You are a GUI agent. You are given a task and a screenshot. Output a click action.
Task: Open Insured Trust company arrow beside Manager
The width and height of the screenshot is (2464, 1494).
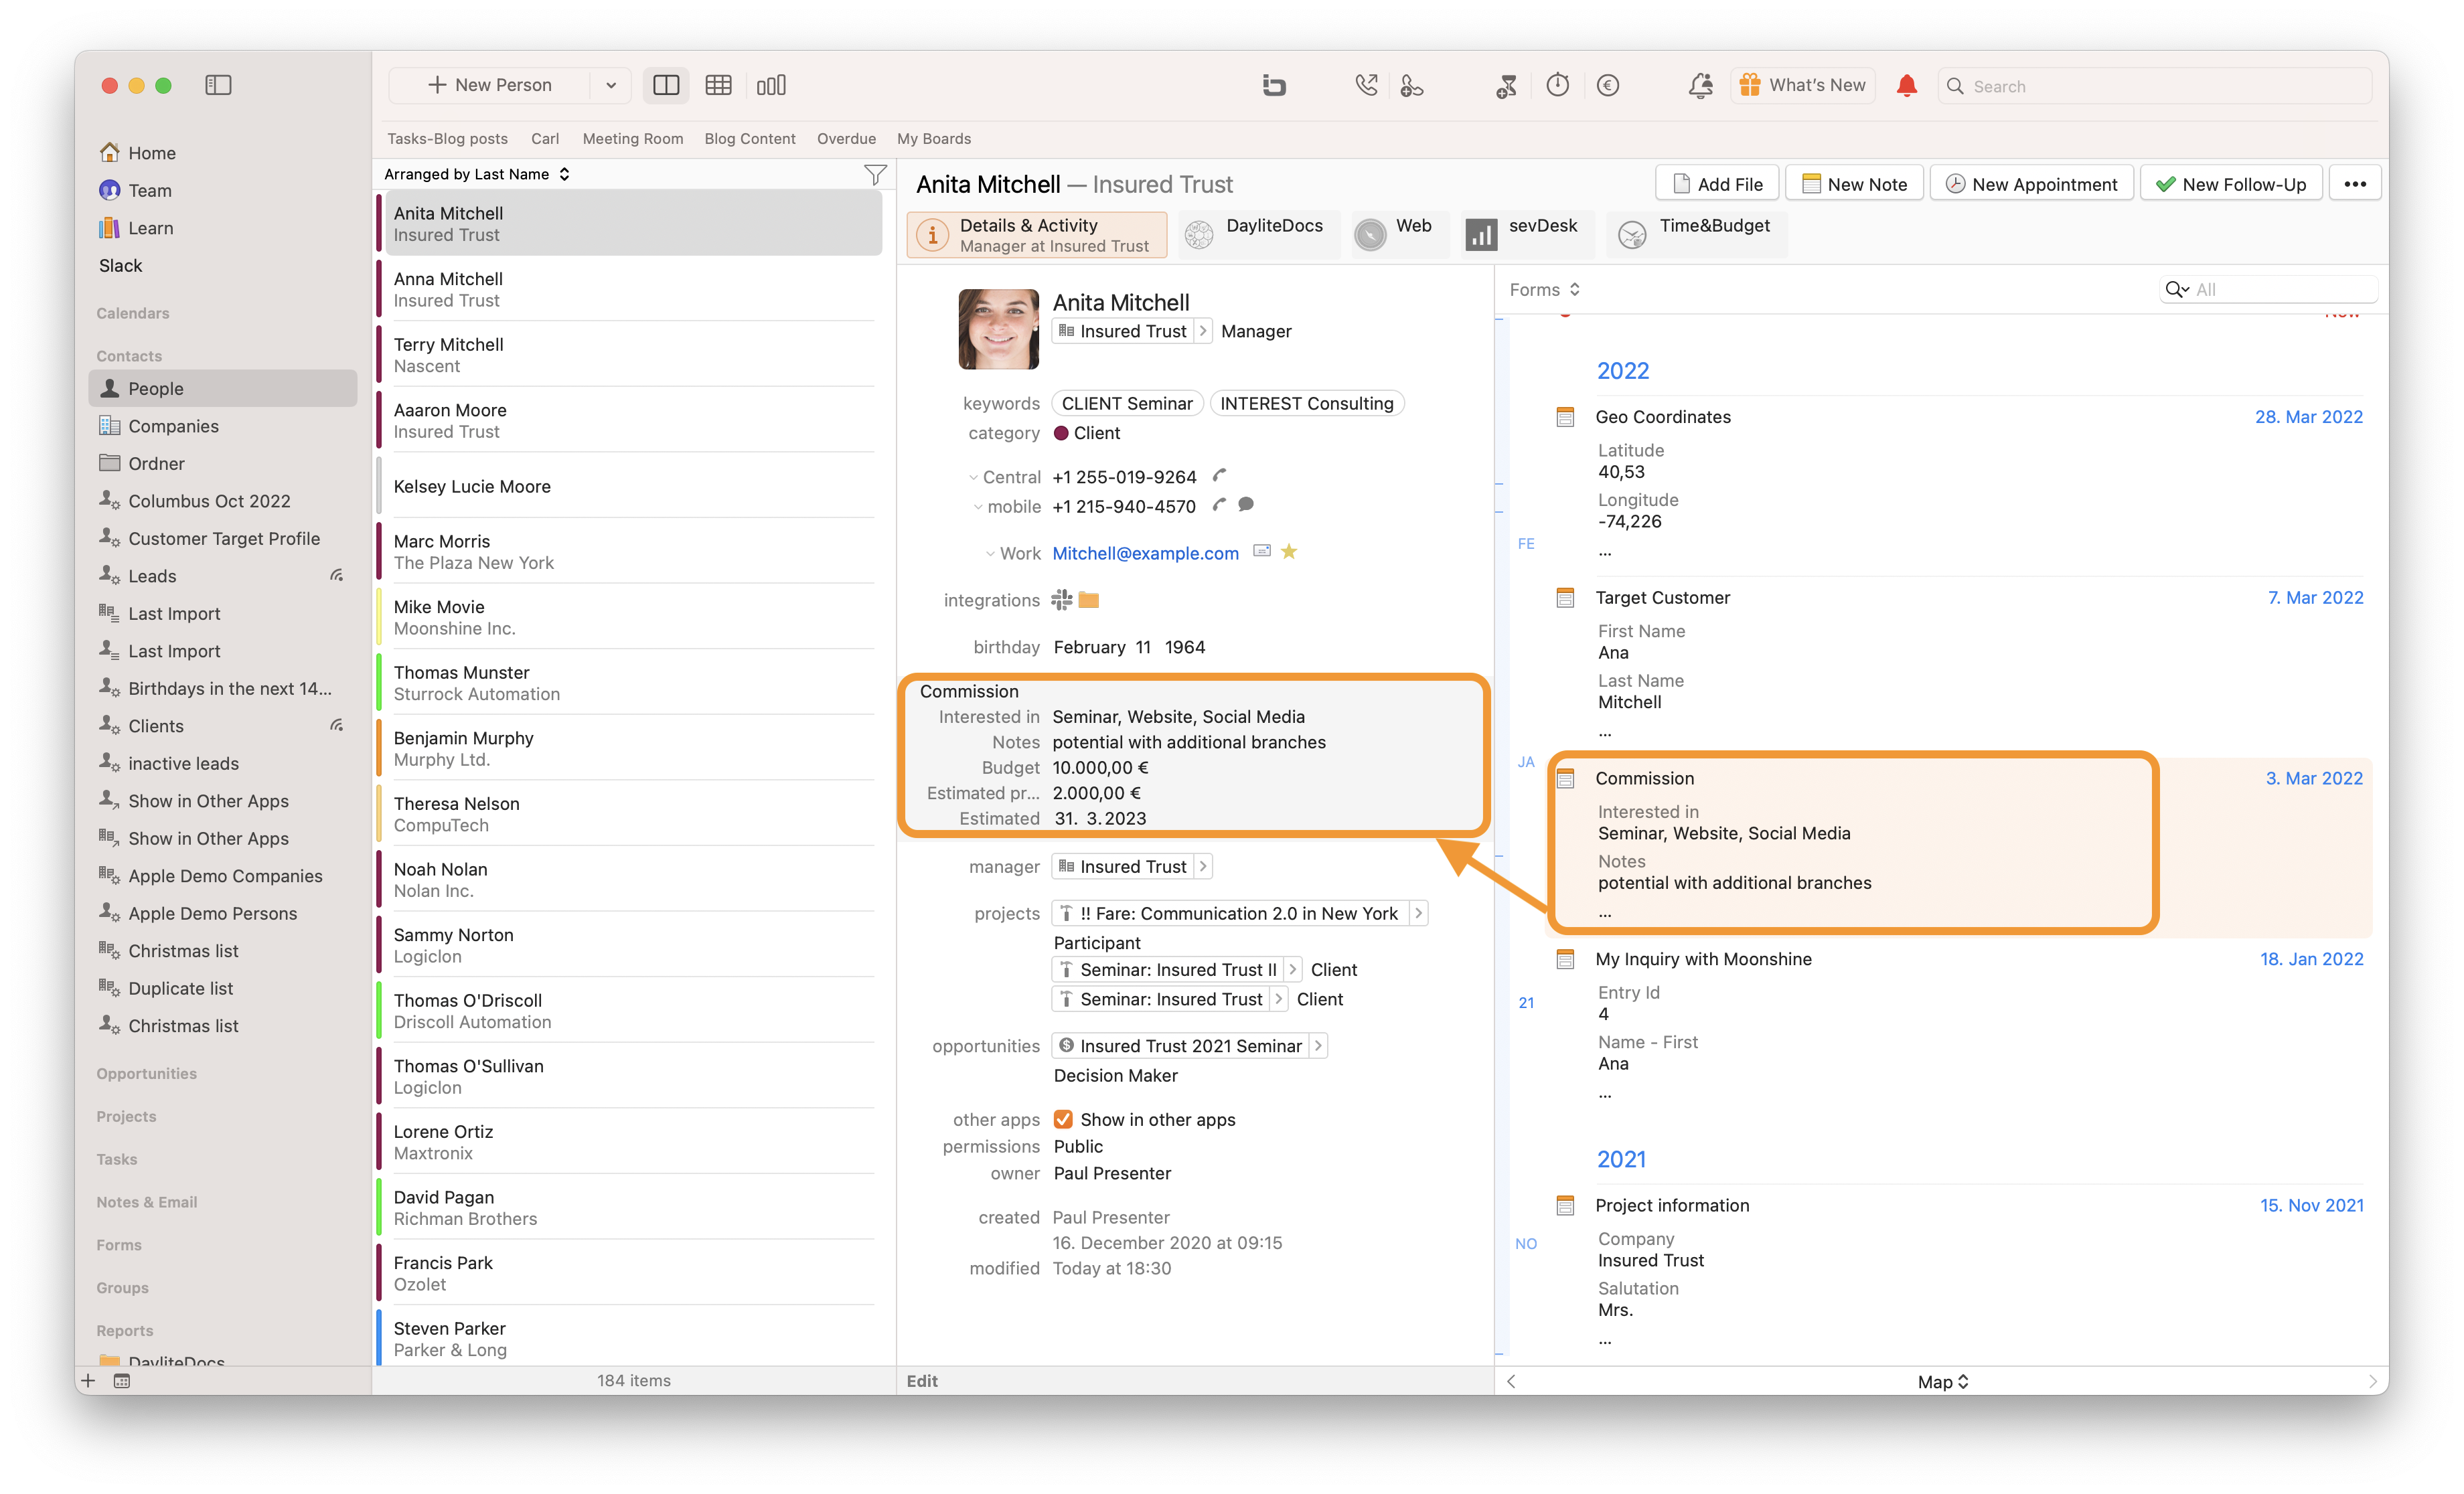tap(1203, 331)
